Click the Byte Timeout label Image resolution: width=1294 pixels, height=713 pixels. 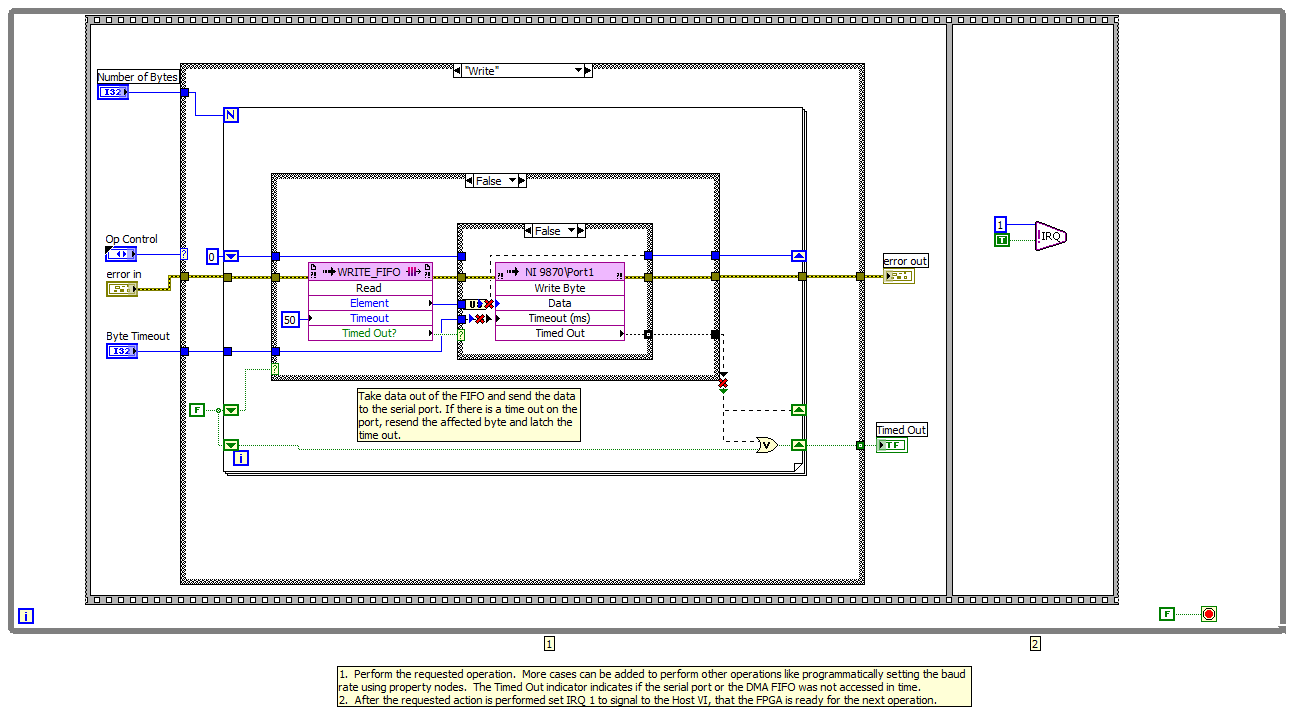click(138, 336)
